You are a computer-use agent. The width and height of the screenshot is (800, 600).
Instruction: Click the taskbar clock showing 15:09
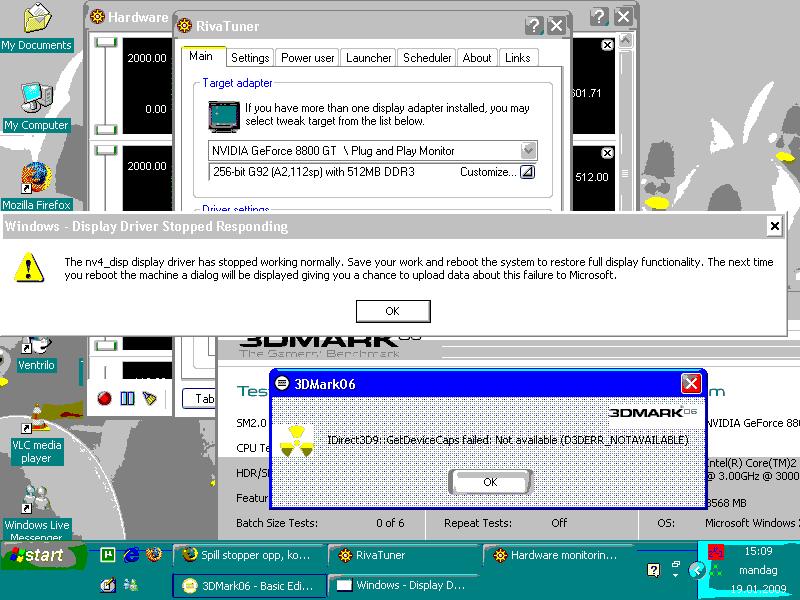[x=759, y=551]
